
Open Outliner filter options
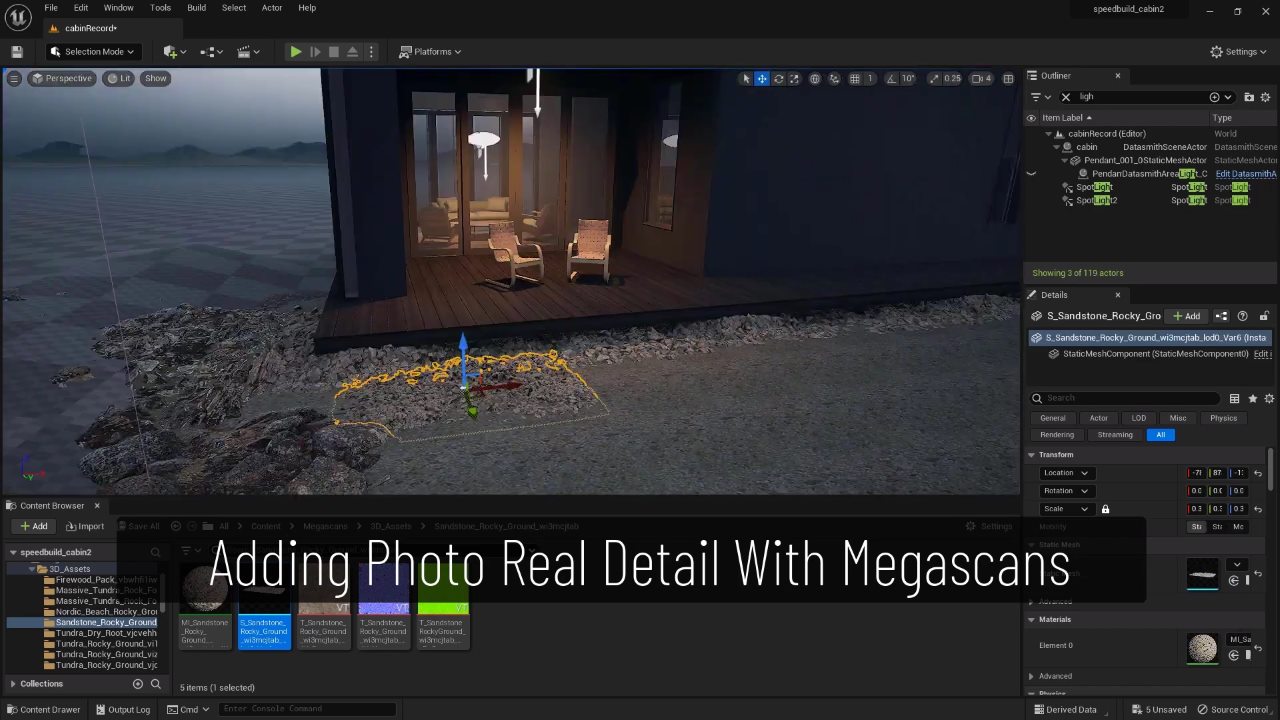coord(1040,97)
